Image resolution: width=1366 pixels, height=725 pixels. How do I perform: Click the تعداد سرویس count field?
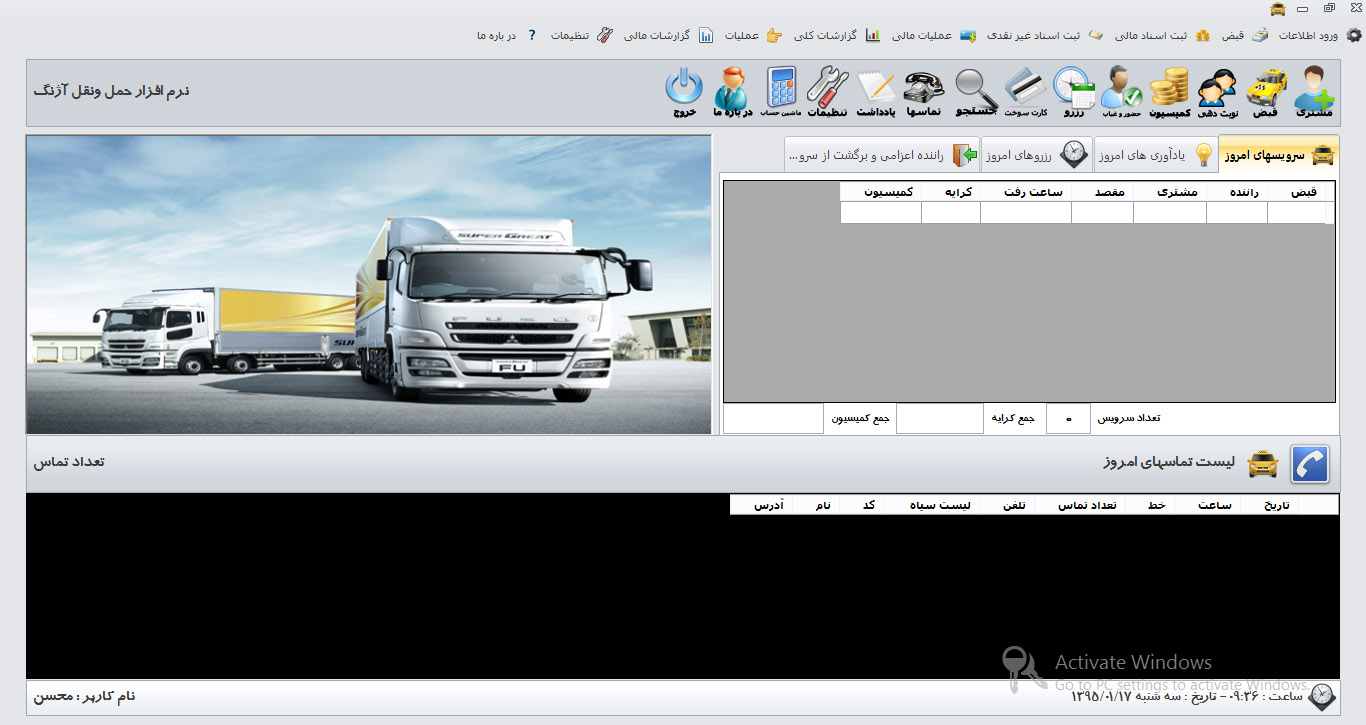[x=1069, y=419]
